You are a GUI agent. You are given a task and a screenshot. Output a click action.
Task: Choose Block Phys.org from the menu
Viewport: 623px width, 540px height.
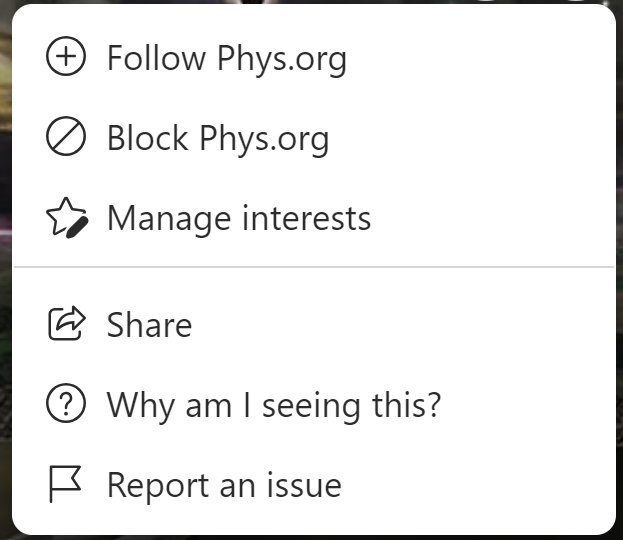click(314, 136)
